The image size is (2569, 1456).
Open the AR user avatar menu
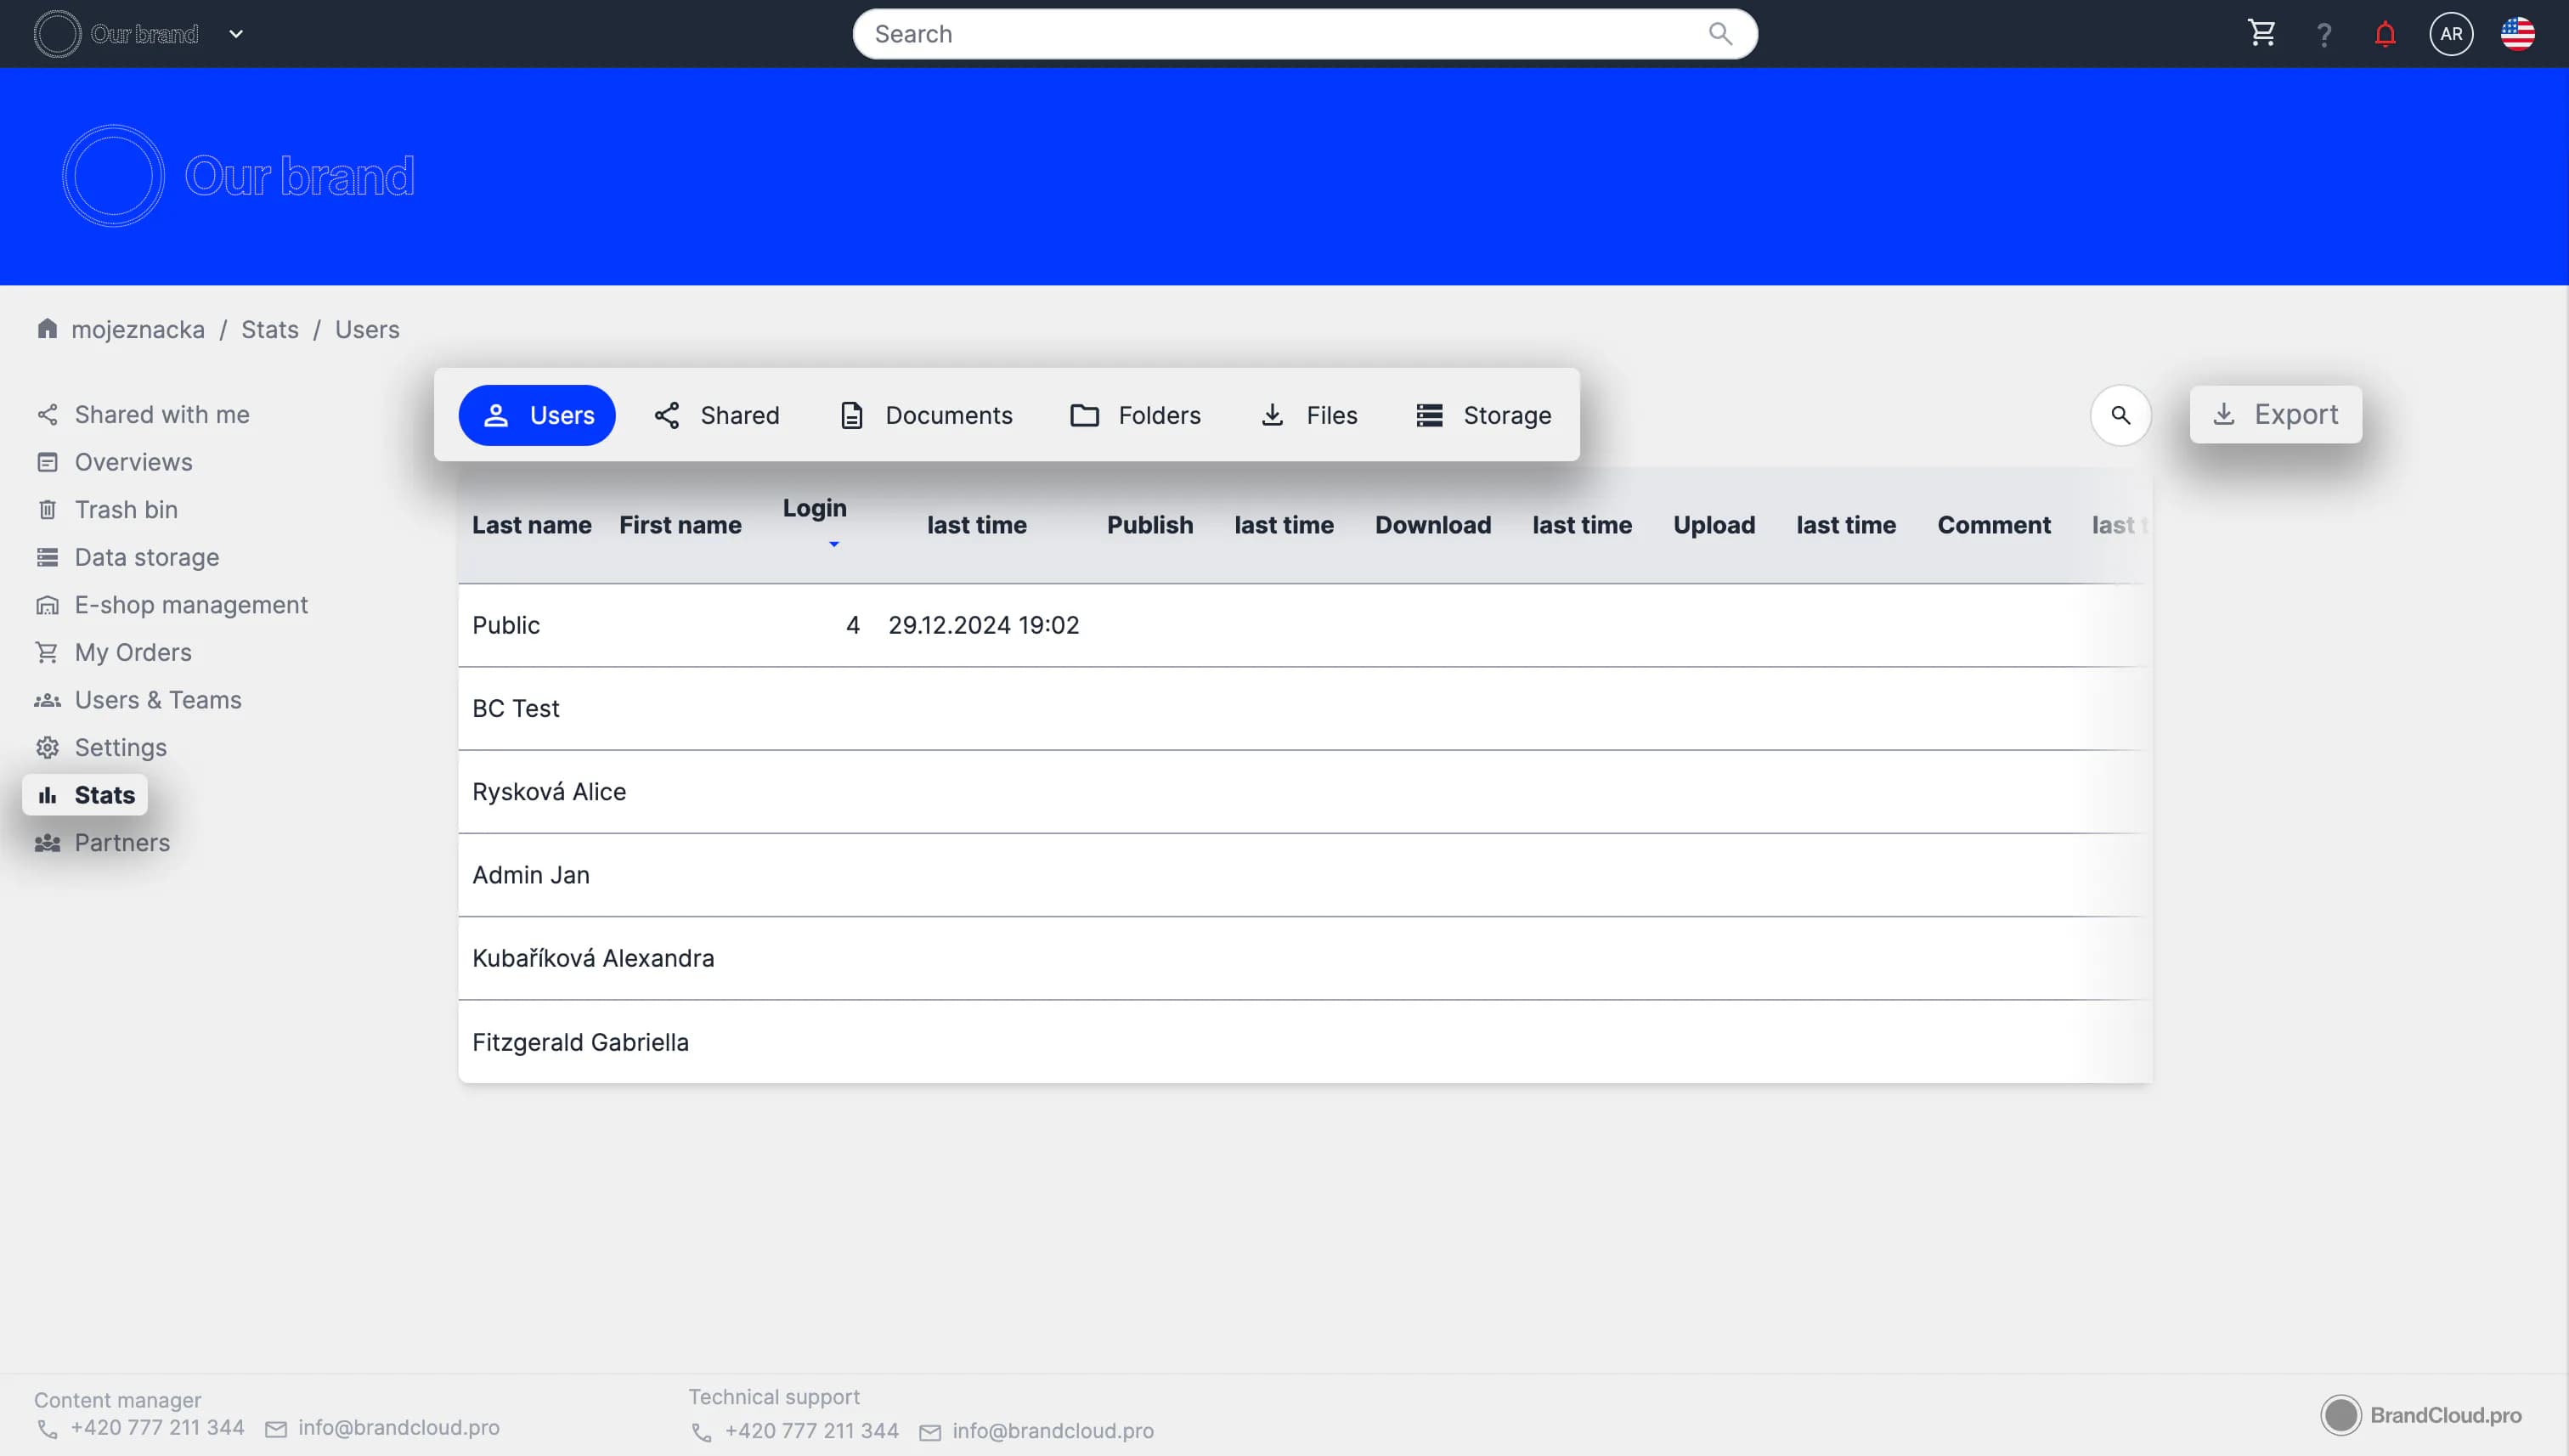2450,34
